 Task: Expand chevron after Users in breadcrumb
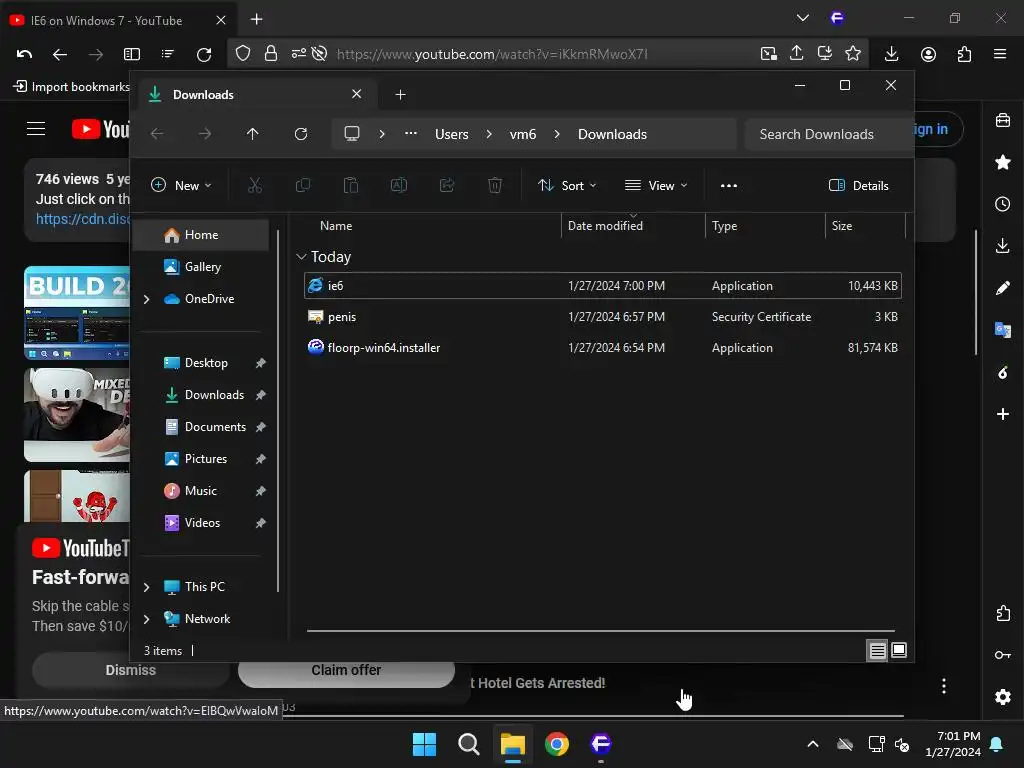tap(489, 134)
